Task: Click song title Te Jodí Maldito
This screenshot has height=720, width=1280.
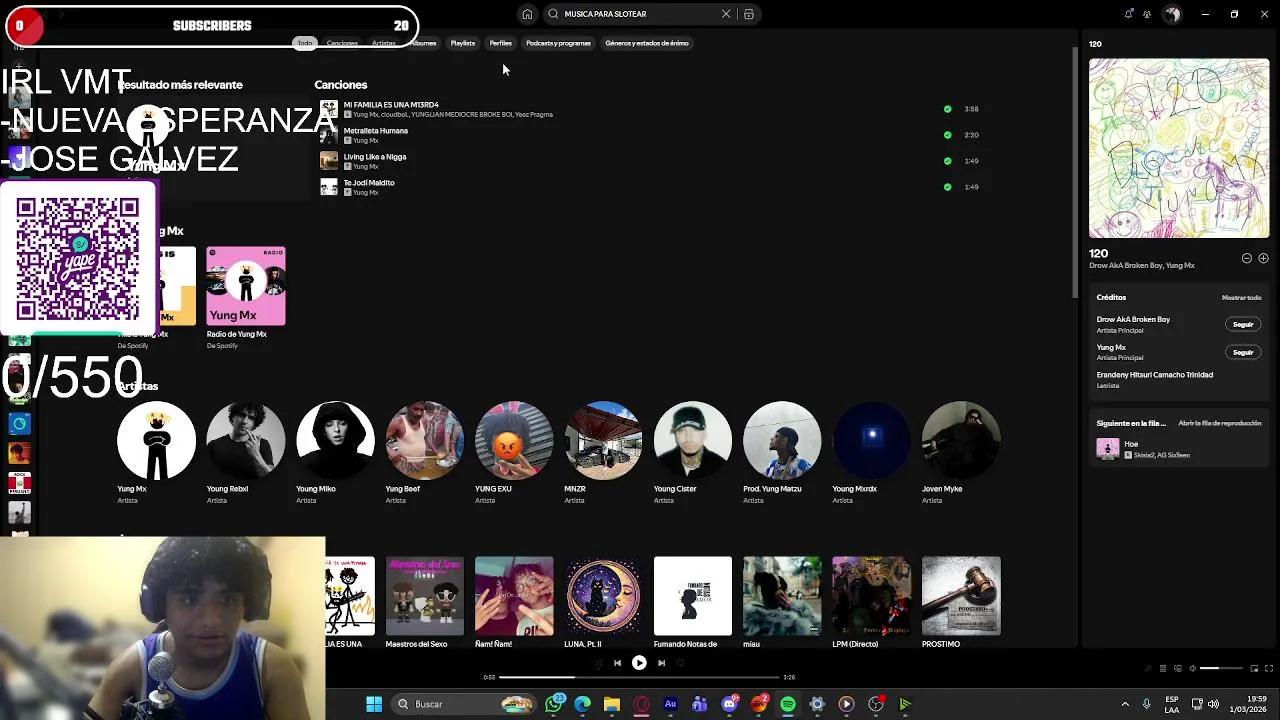Action: pyautogui.click(x=369, y=183)
